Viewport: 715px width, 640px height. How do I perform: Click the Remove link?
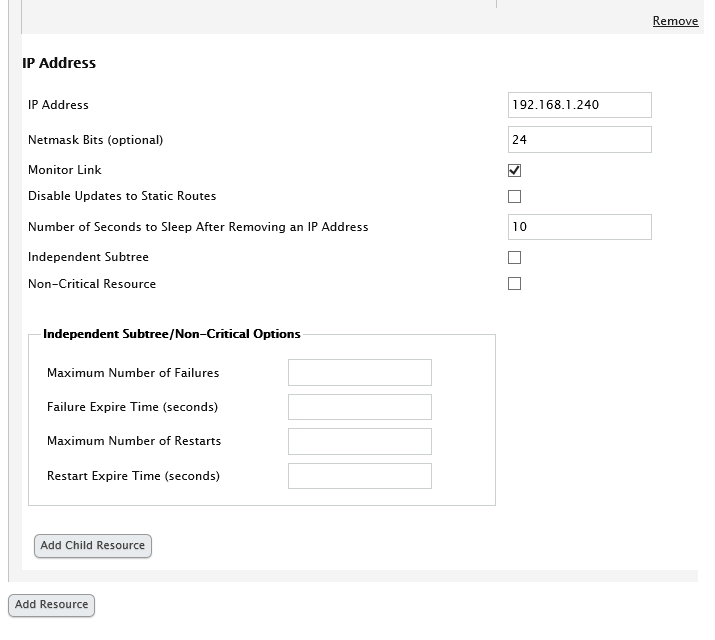click(675, 21)
